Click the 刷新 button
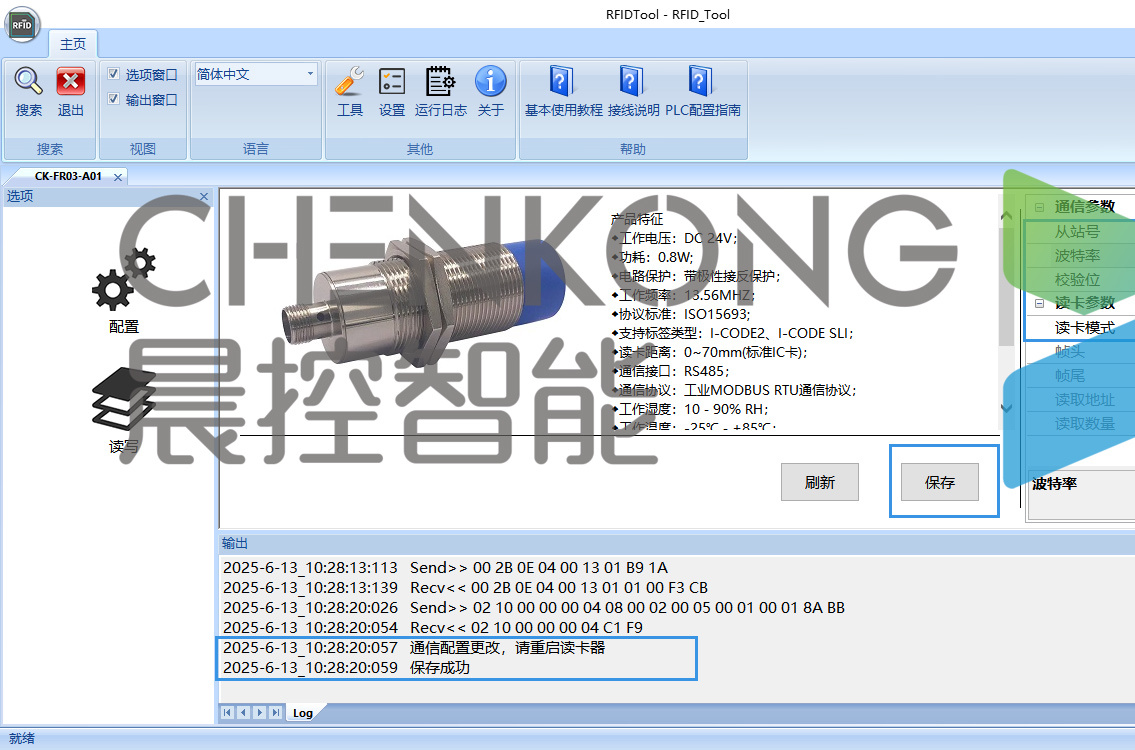Viewport: 1135px width, 750px height. [x=819, y=482]
